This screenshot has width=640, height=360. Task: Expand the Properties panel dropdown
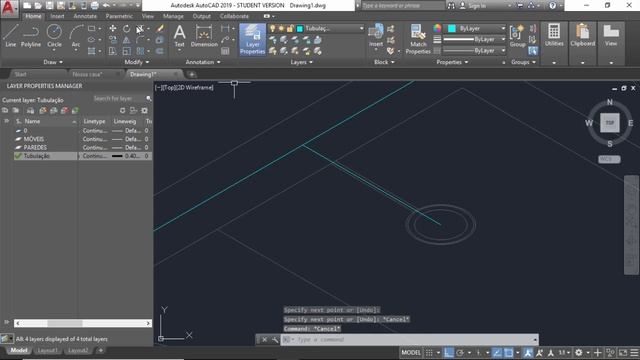point(452,62)
